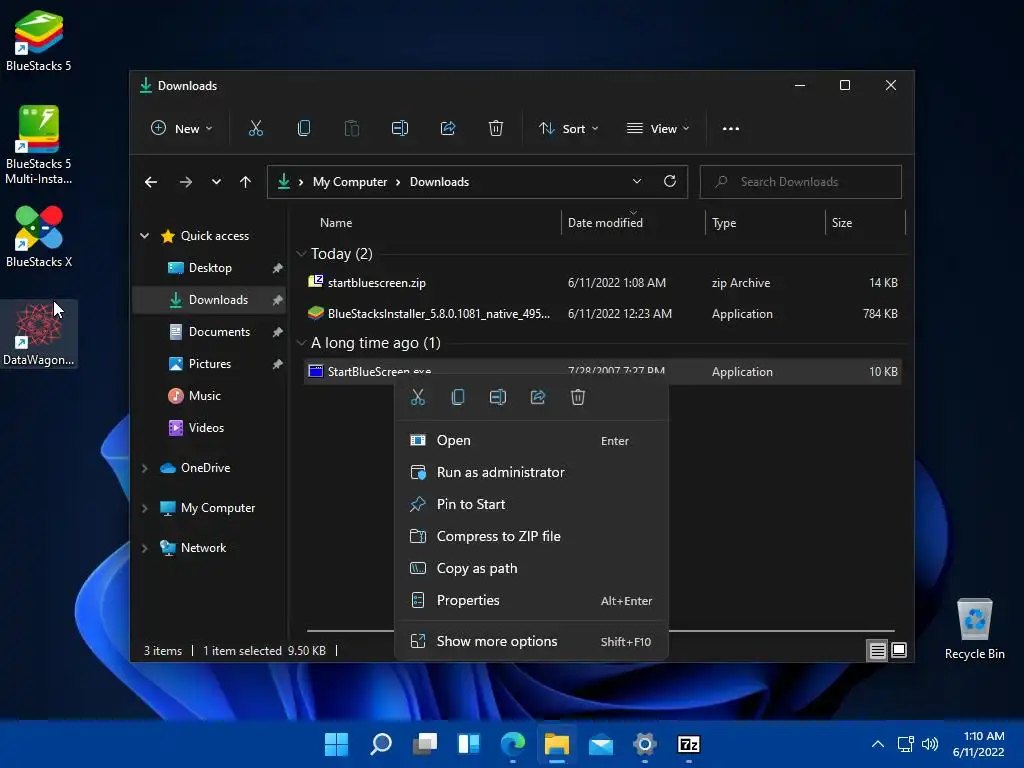Expand the OneDrive tree node
This screenshot has width=1024, height=768.
click(x=144, y=468)
